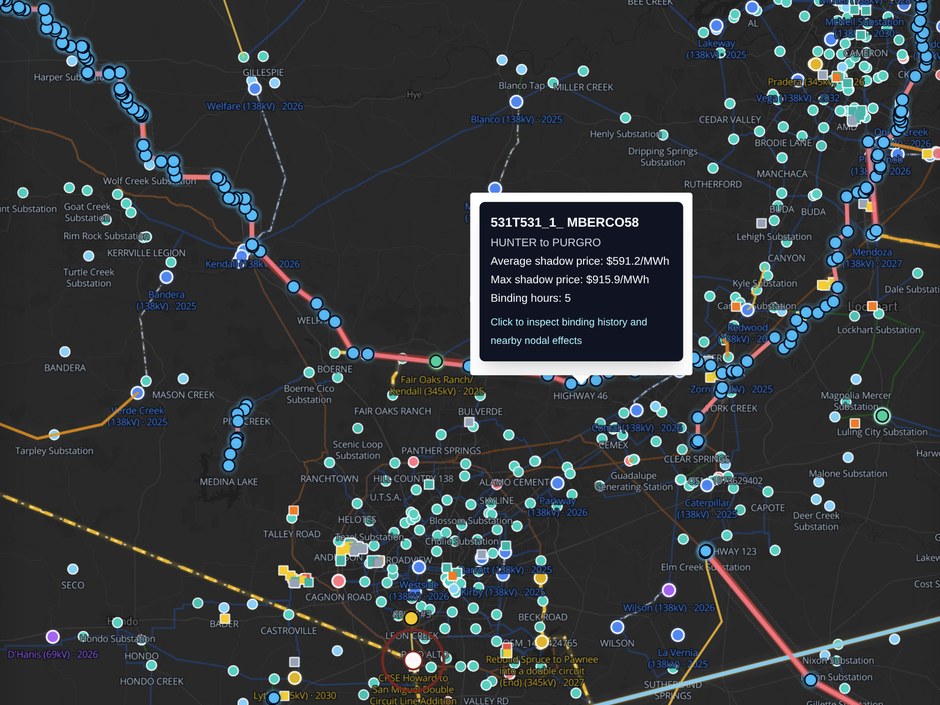
Task: Select the HUNTER to PURGRO text
Action: click(546, 242)
